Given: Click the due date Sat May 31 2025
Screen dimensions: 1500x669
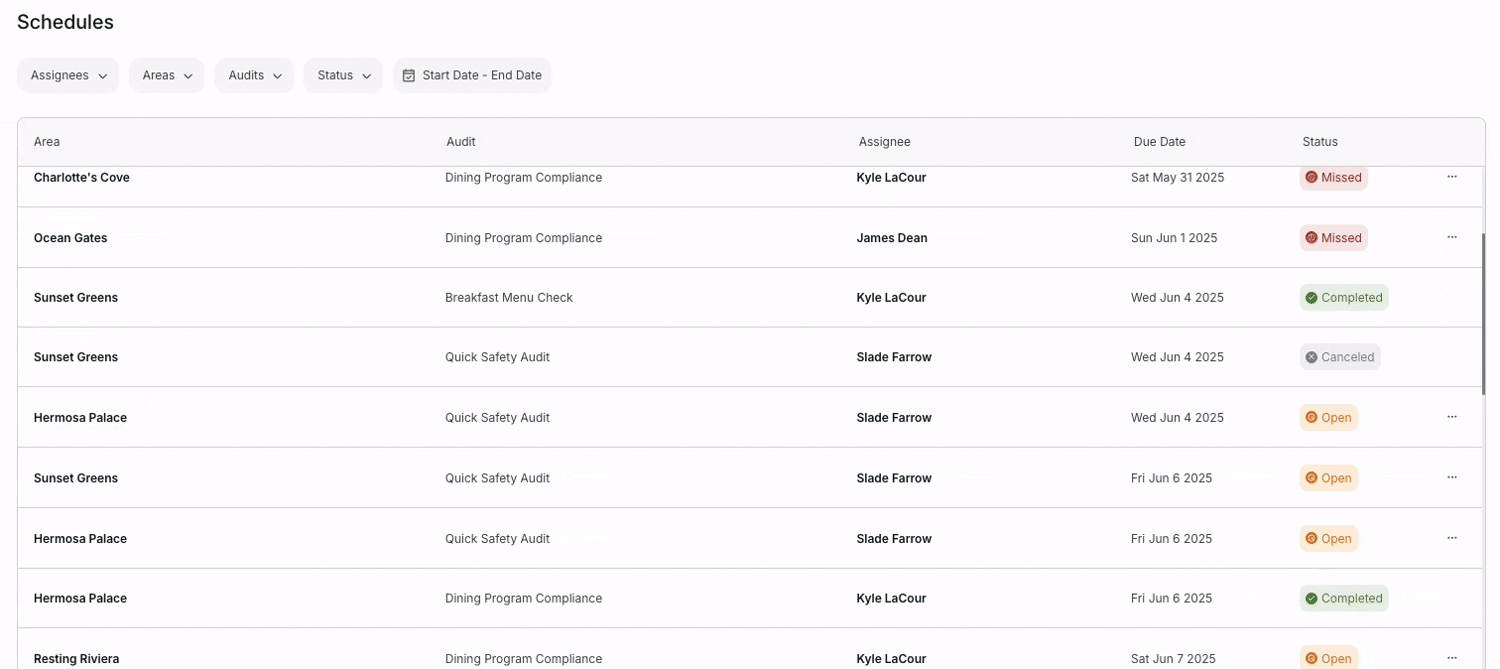Looking at the screenshot, I should pos(1177,177).
